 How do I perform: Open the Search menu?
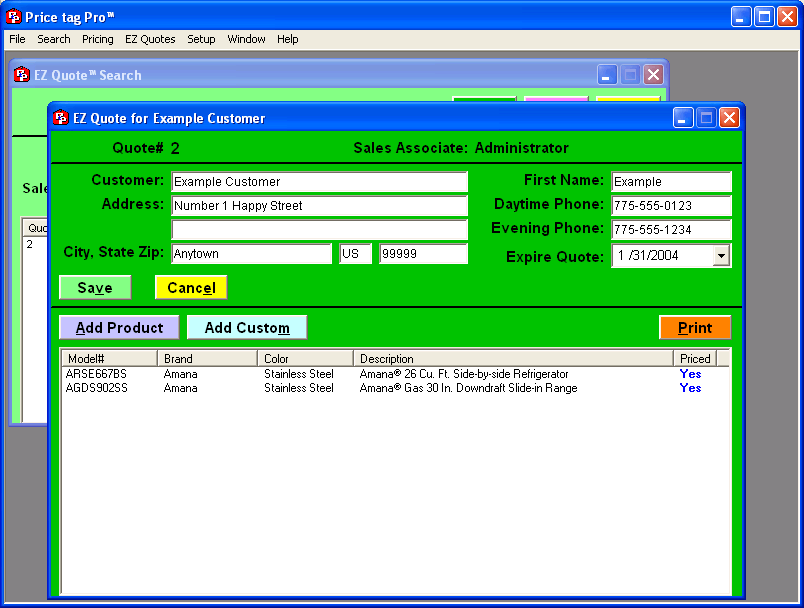[x=53, y=39]
